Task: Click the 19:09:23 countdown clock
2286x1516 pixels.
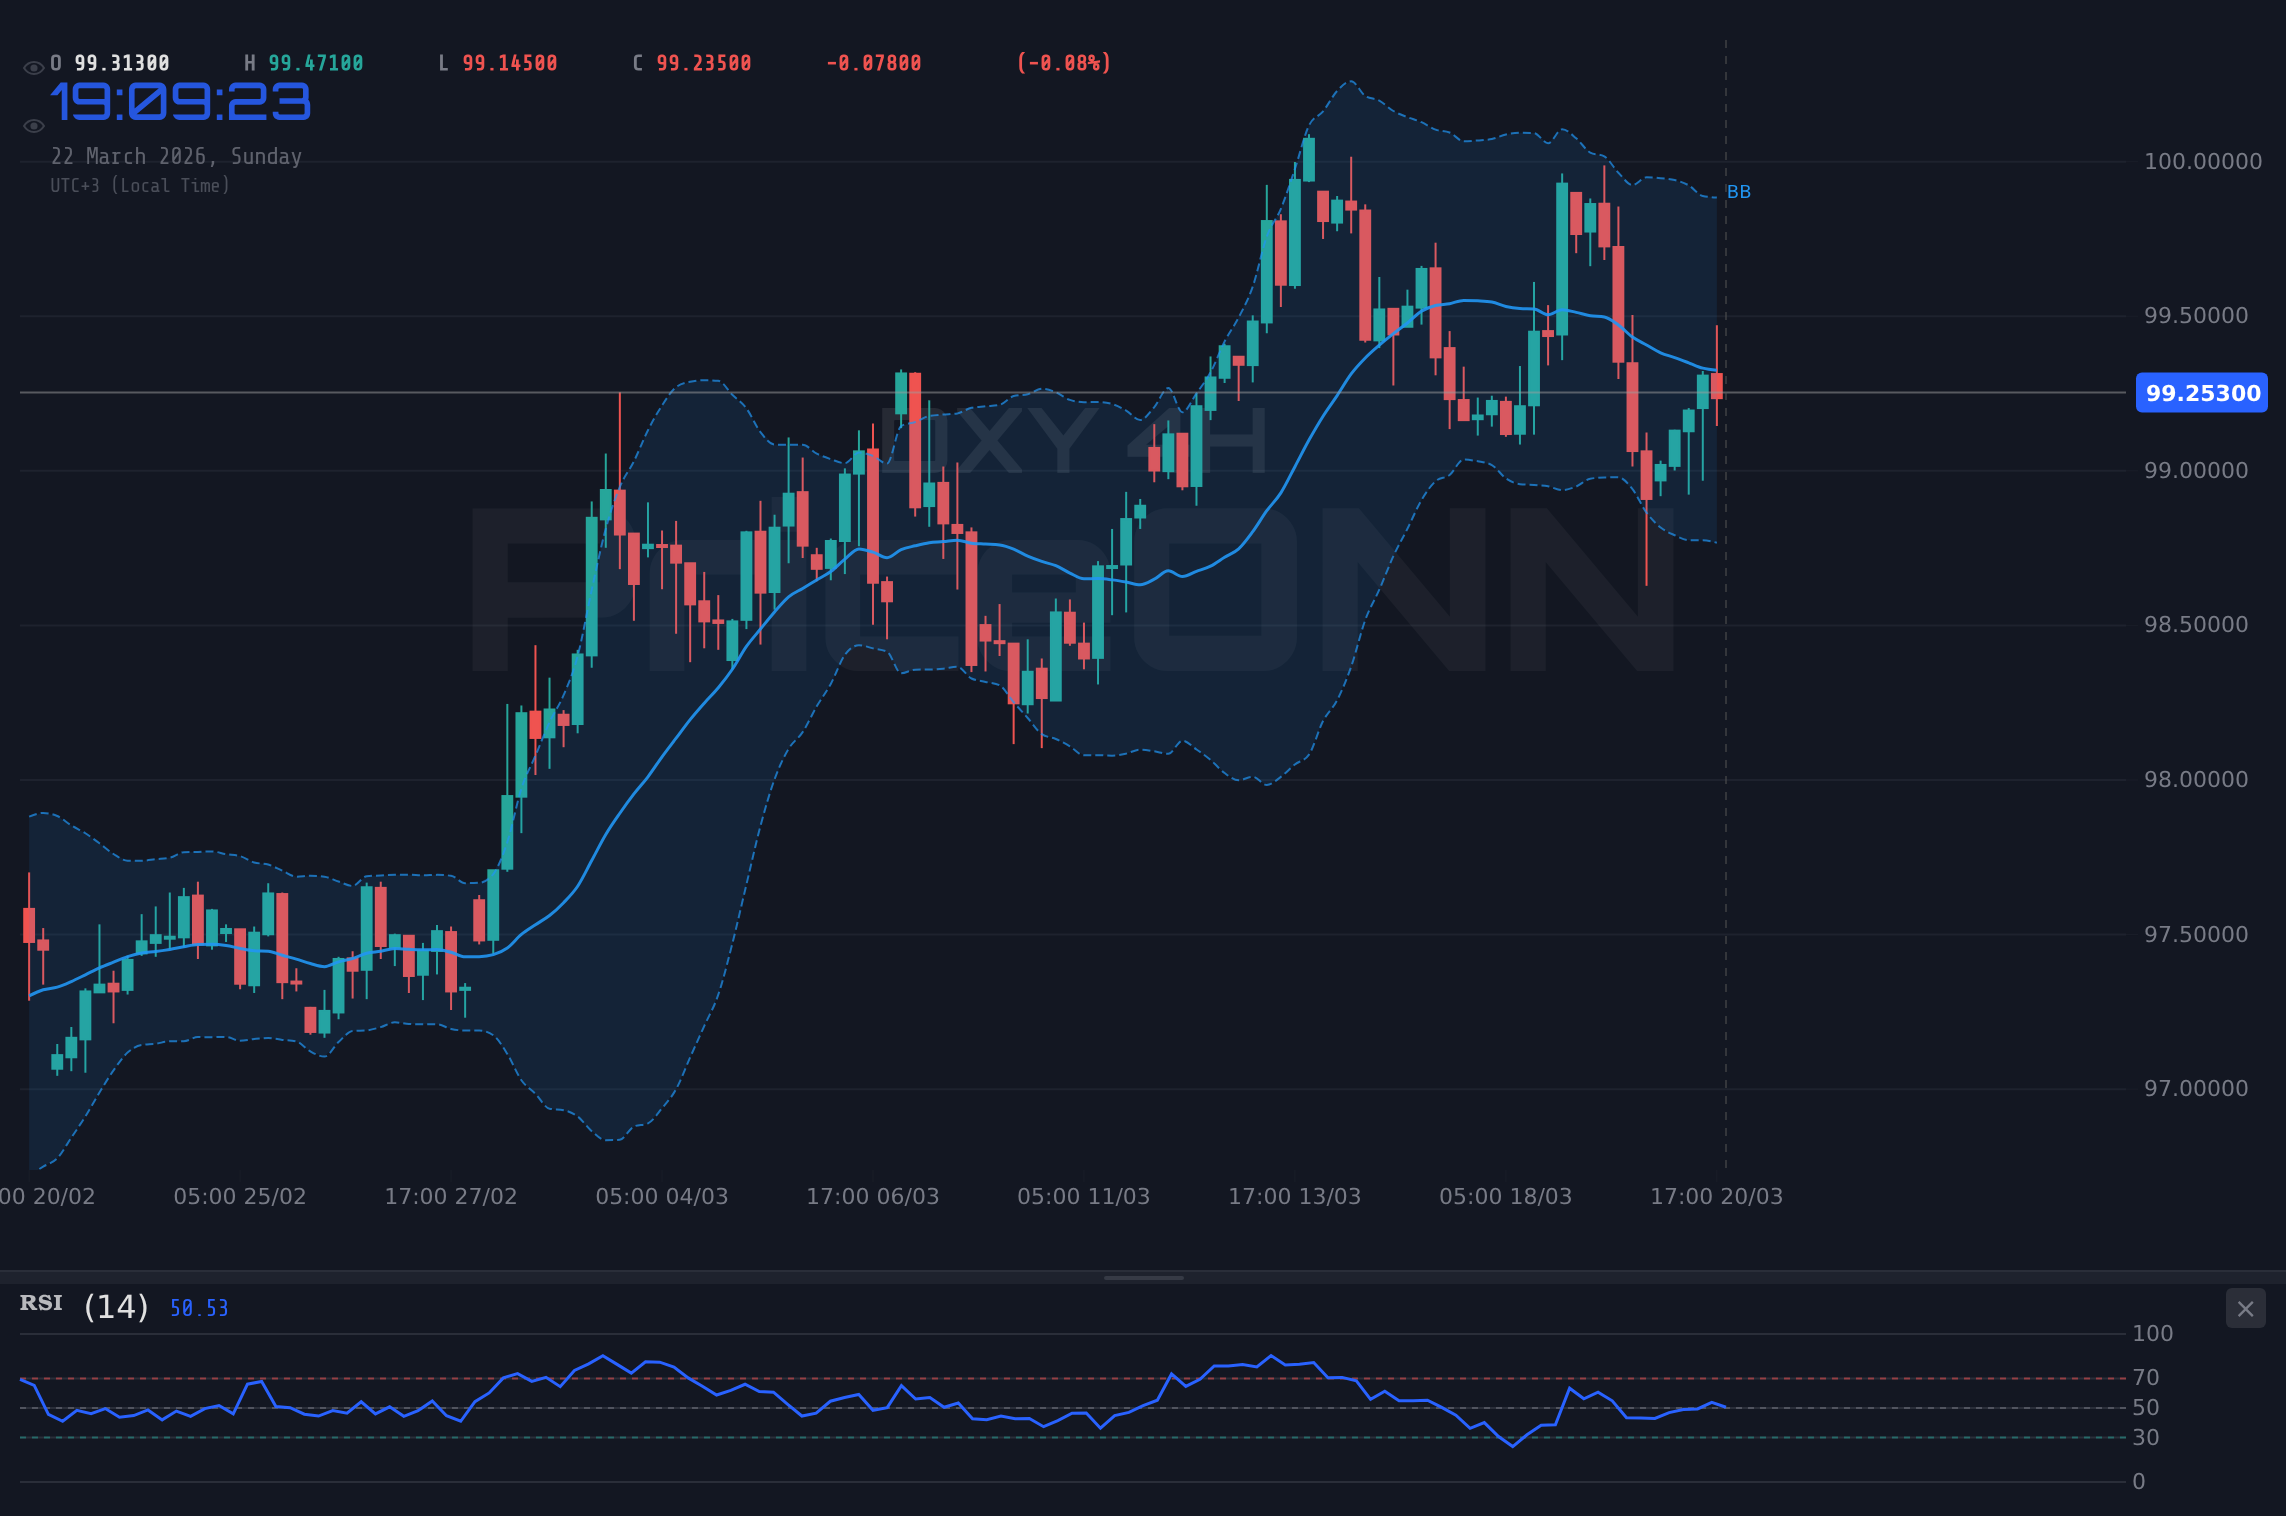Action: 181,100
